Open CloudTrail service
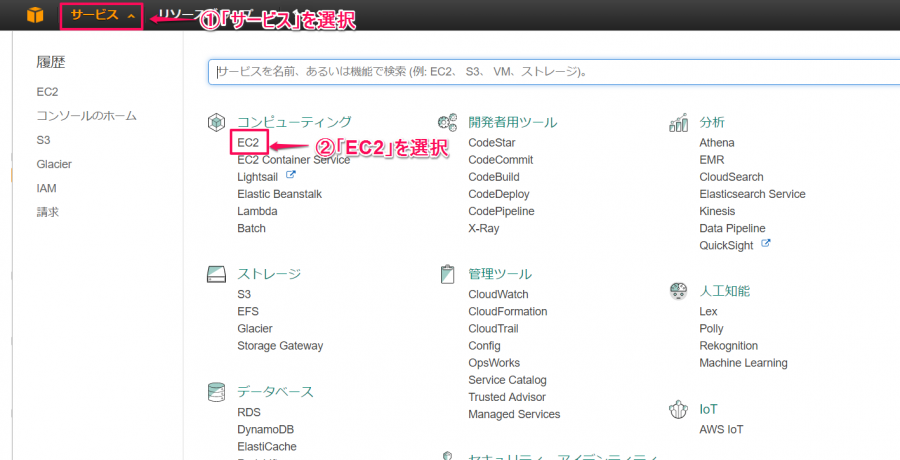Viewport: 900px width, 460px height. tap(496, 329)
